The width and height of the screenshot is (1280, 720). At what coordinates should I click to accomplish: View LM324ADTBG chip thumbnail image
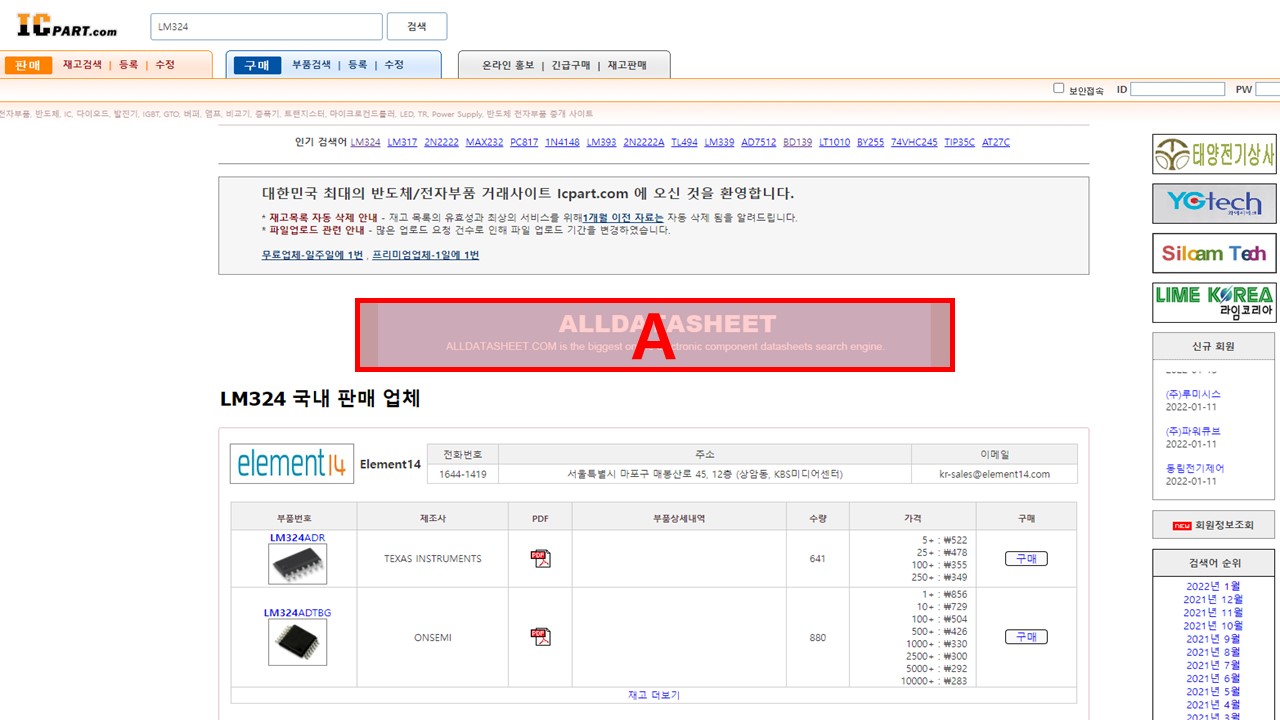[297, 642]
